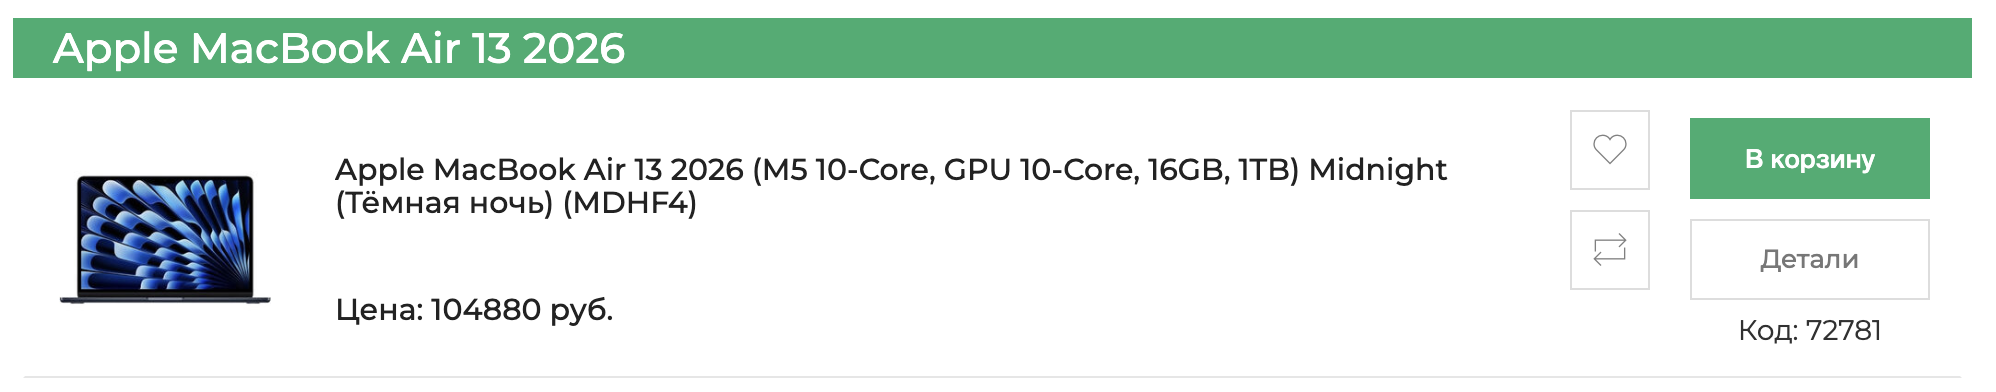Image resolution: width=1996 pixels, height=392 pixels.
Task: Click the compare arrows icon
Action: coord(1609,250)
